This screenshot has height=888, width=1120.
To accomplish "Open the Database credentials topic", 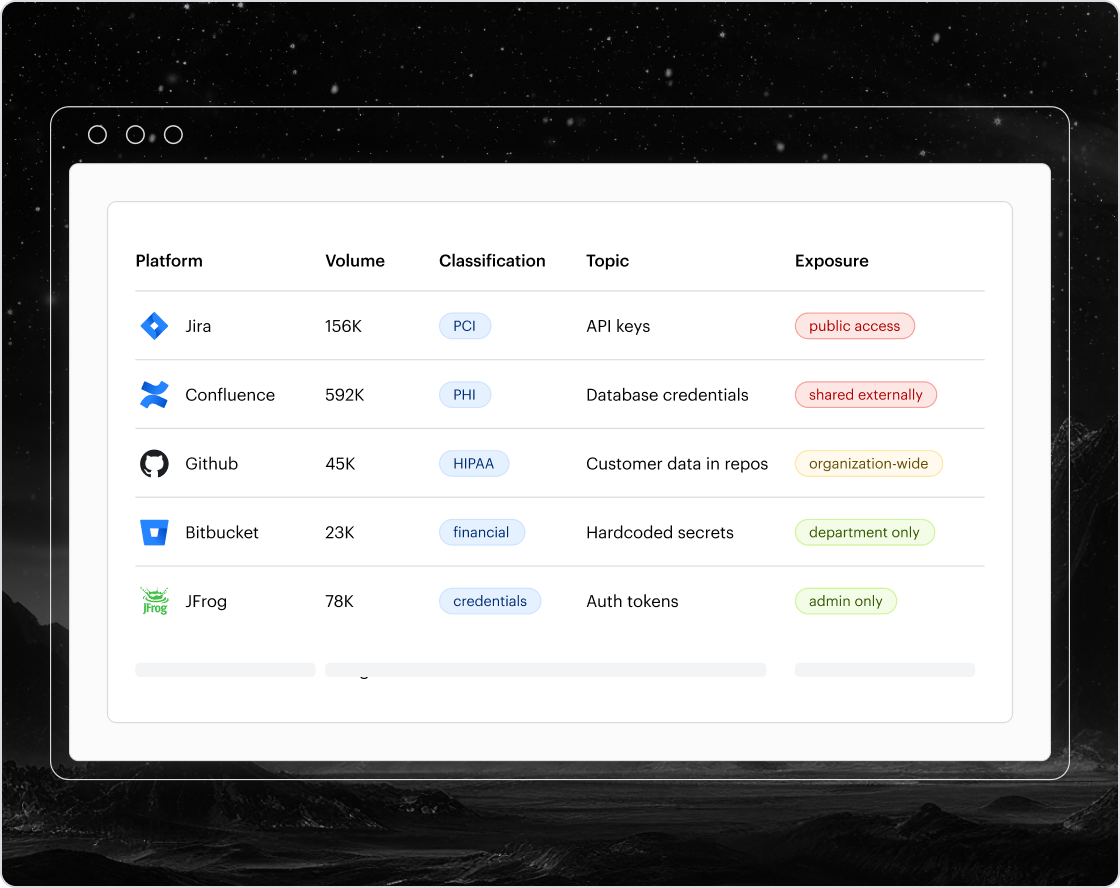I will click(667, 395).
